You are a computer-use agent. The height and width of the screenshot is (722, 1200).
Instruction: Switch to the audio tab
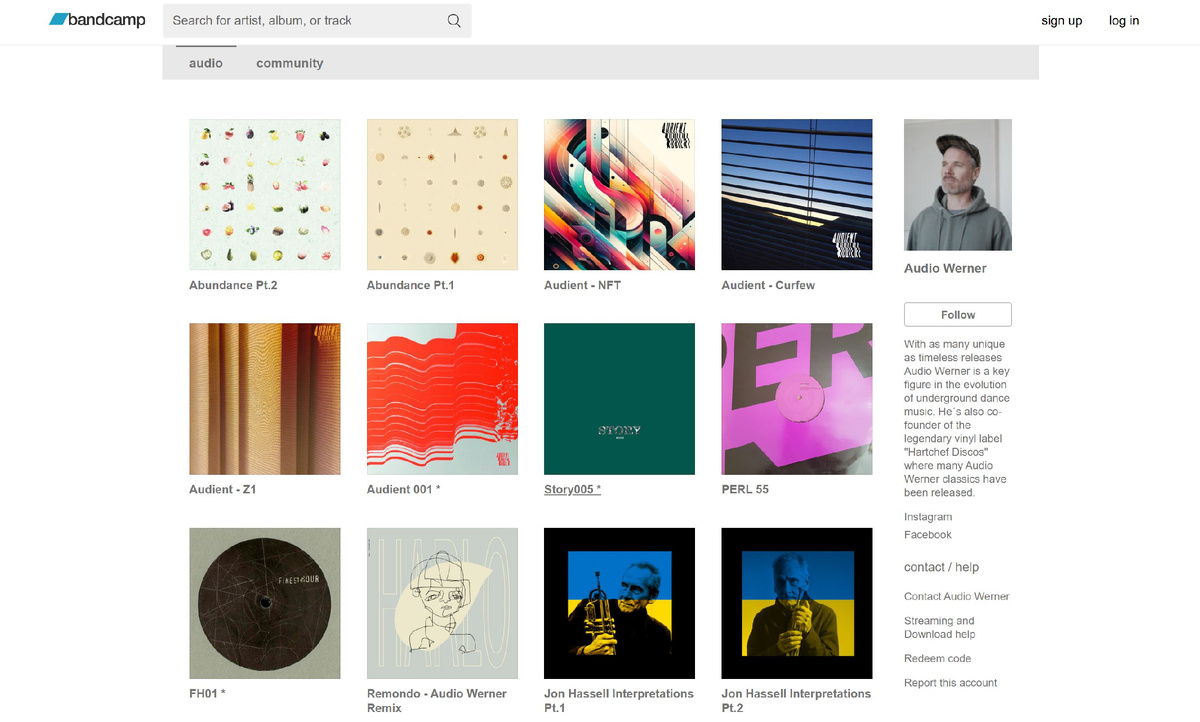[206, 63]
